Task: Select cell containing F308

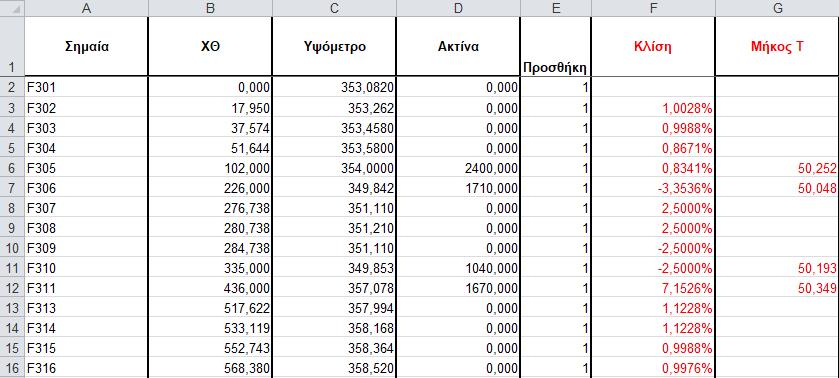Action: [x=86, y=229]
